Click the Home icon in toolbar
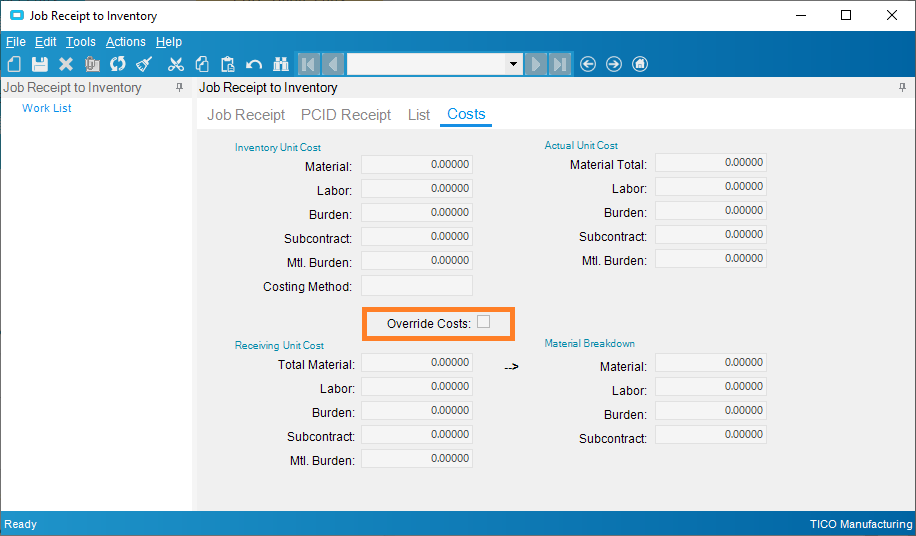Screen dimensions: 916x536 click(x=640, y=64)
